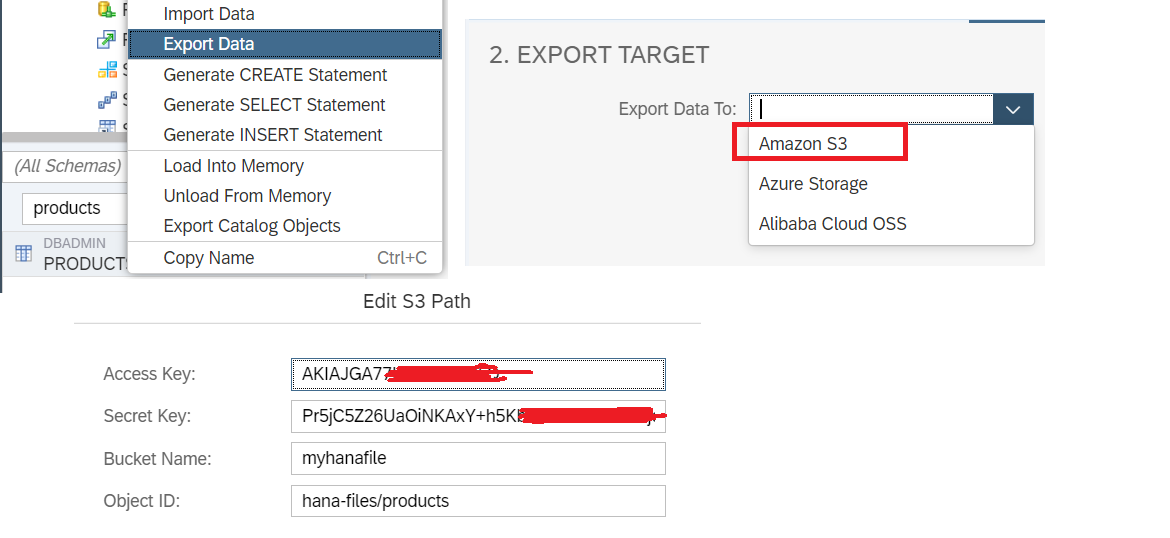Click the orange and blue grid icon
1170x538 pixels.
coord(107,70)
